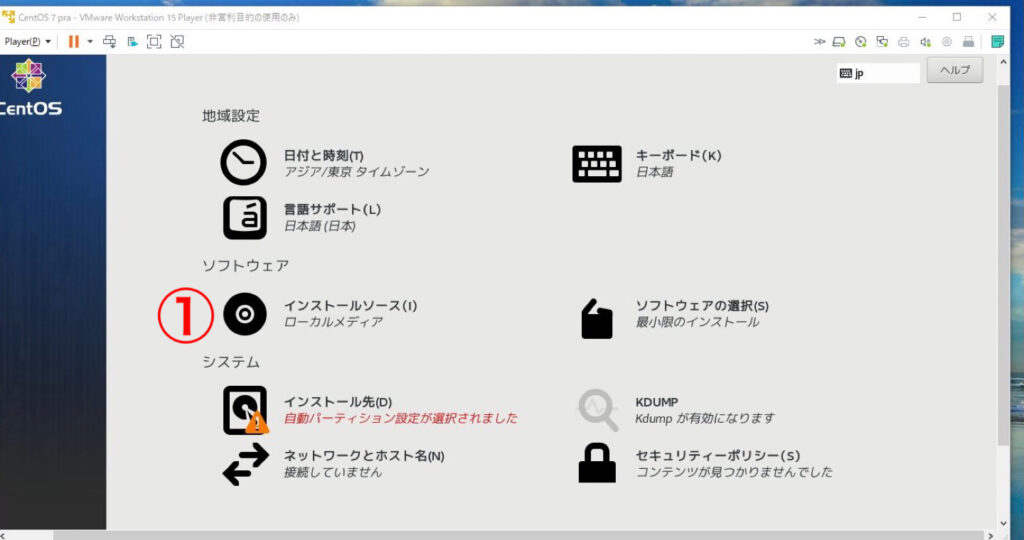Click the horizontal scrollbar's right arrow
Viewport: 1024px width, 540px height.
click(991, 536)
